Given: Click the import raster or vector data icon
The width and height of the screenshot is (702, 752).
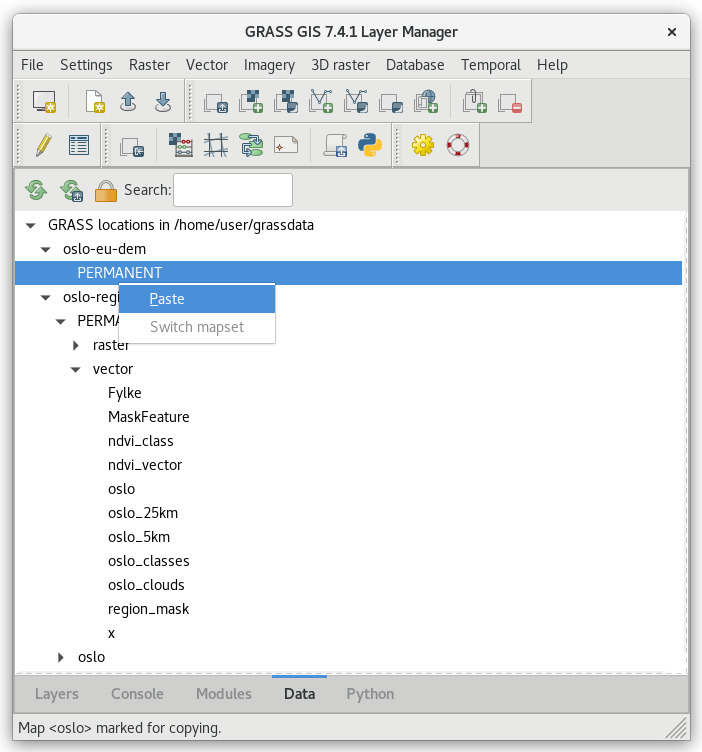Looking at the screenshot, I should [132, 146].
